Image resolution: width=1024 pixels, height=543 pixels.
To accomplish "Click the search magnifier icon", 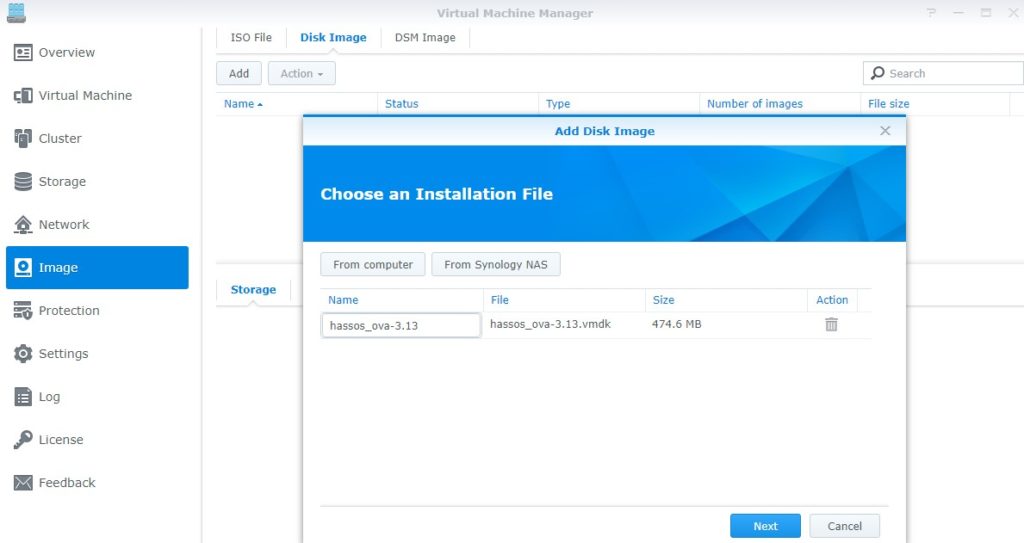I will [x=878, y=73].
